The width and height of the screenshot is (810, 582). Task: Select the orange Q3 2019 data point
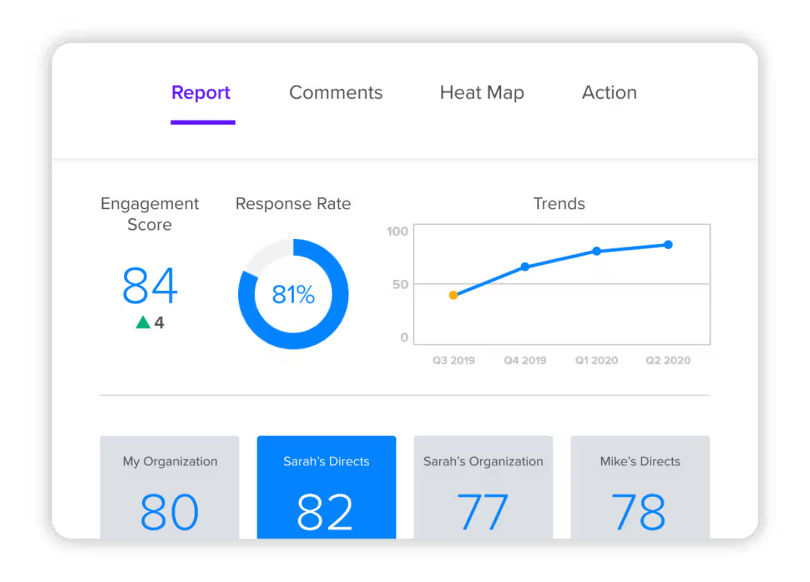click(x=453, y=295)
